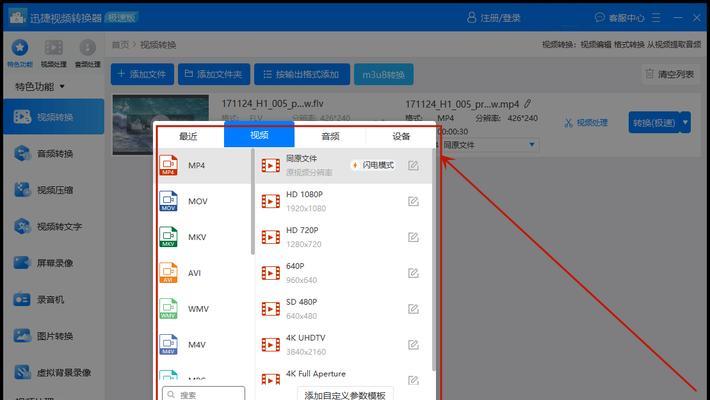This screenshot has width=710, height=400.
Task: Switch to the 音频 tab
Action: click(x=330, y=136)
